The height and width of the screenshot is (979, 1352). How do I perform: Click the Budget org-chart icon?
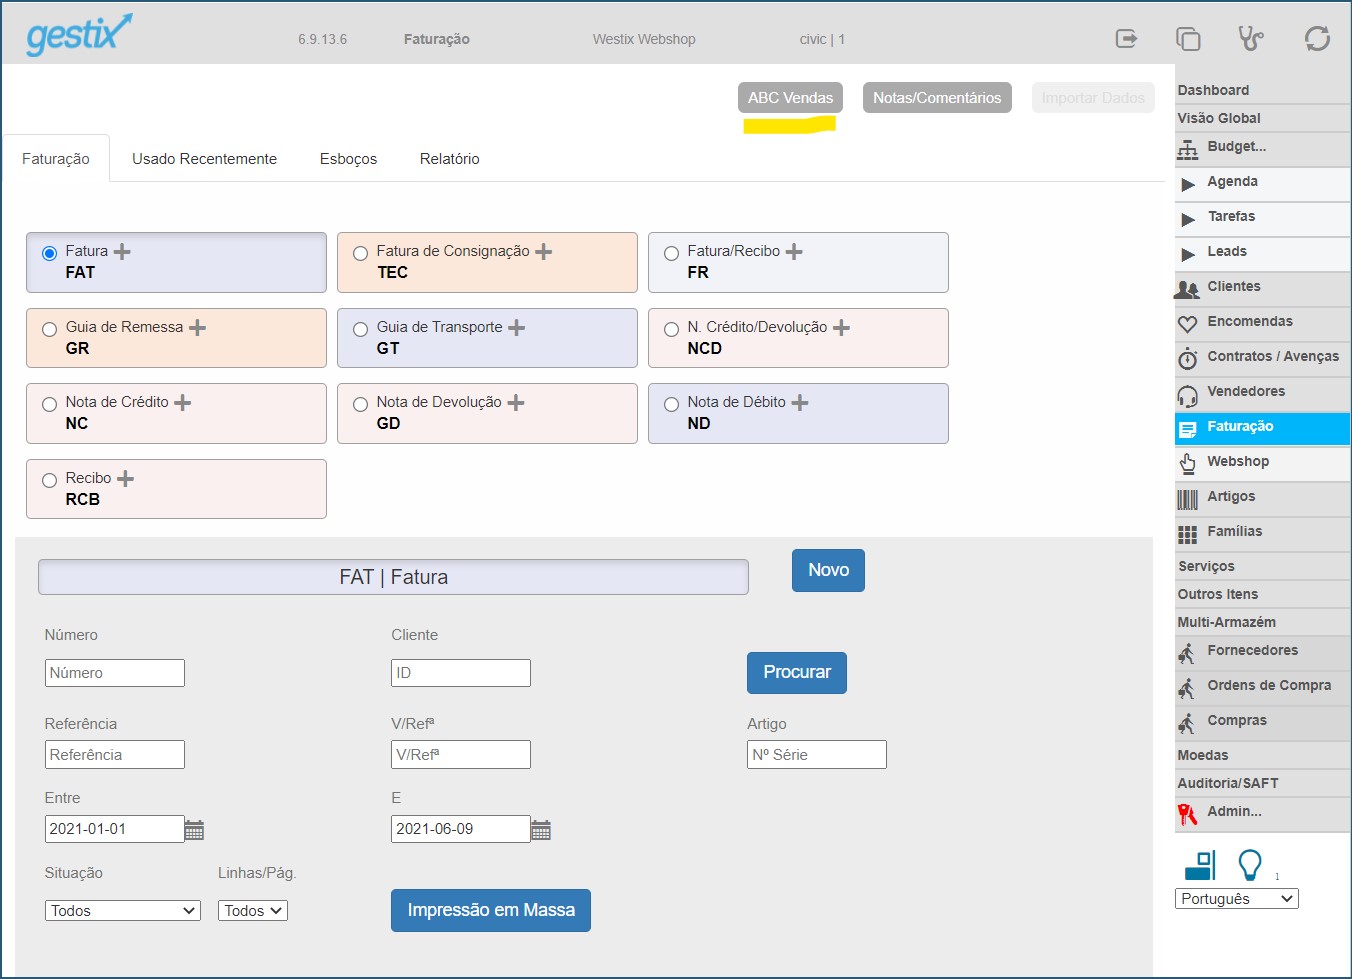[x=1187, y=149]
